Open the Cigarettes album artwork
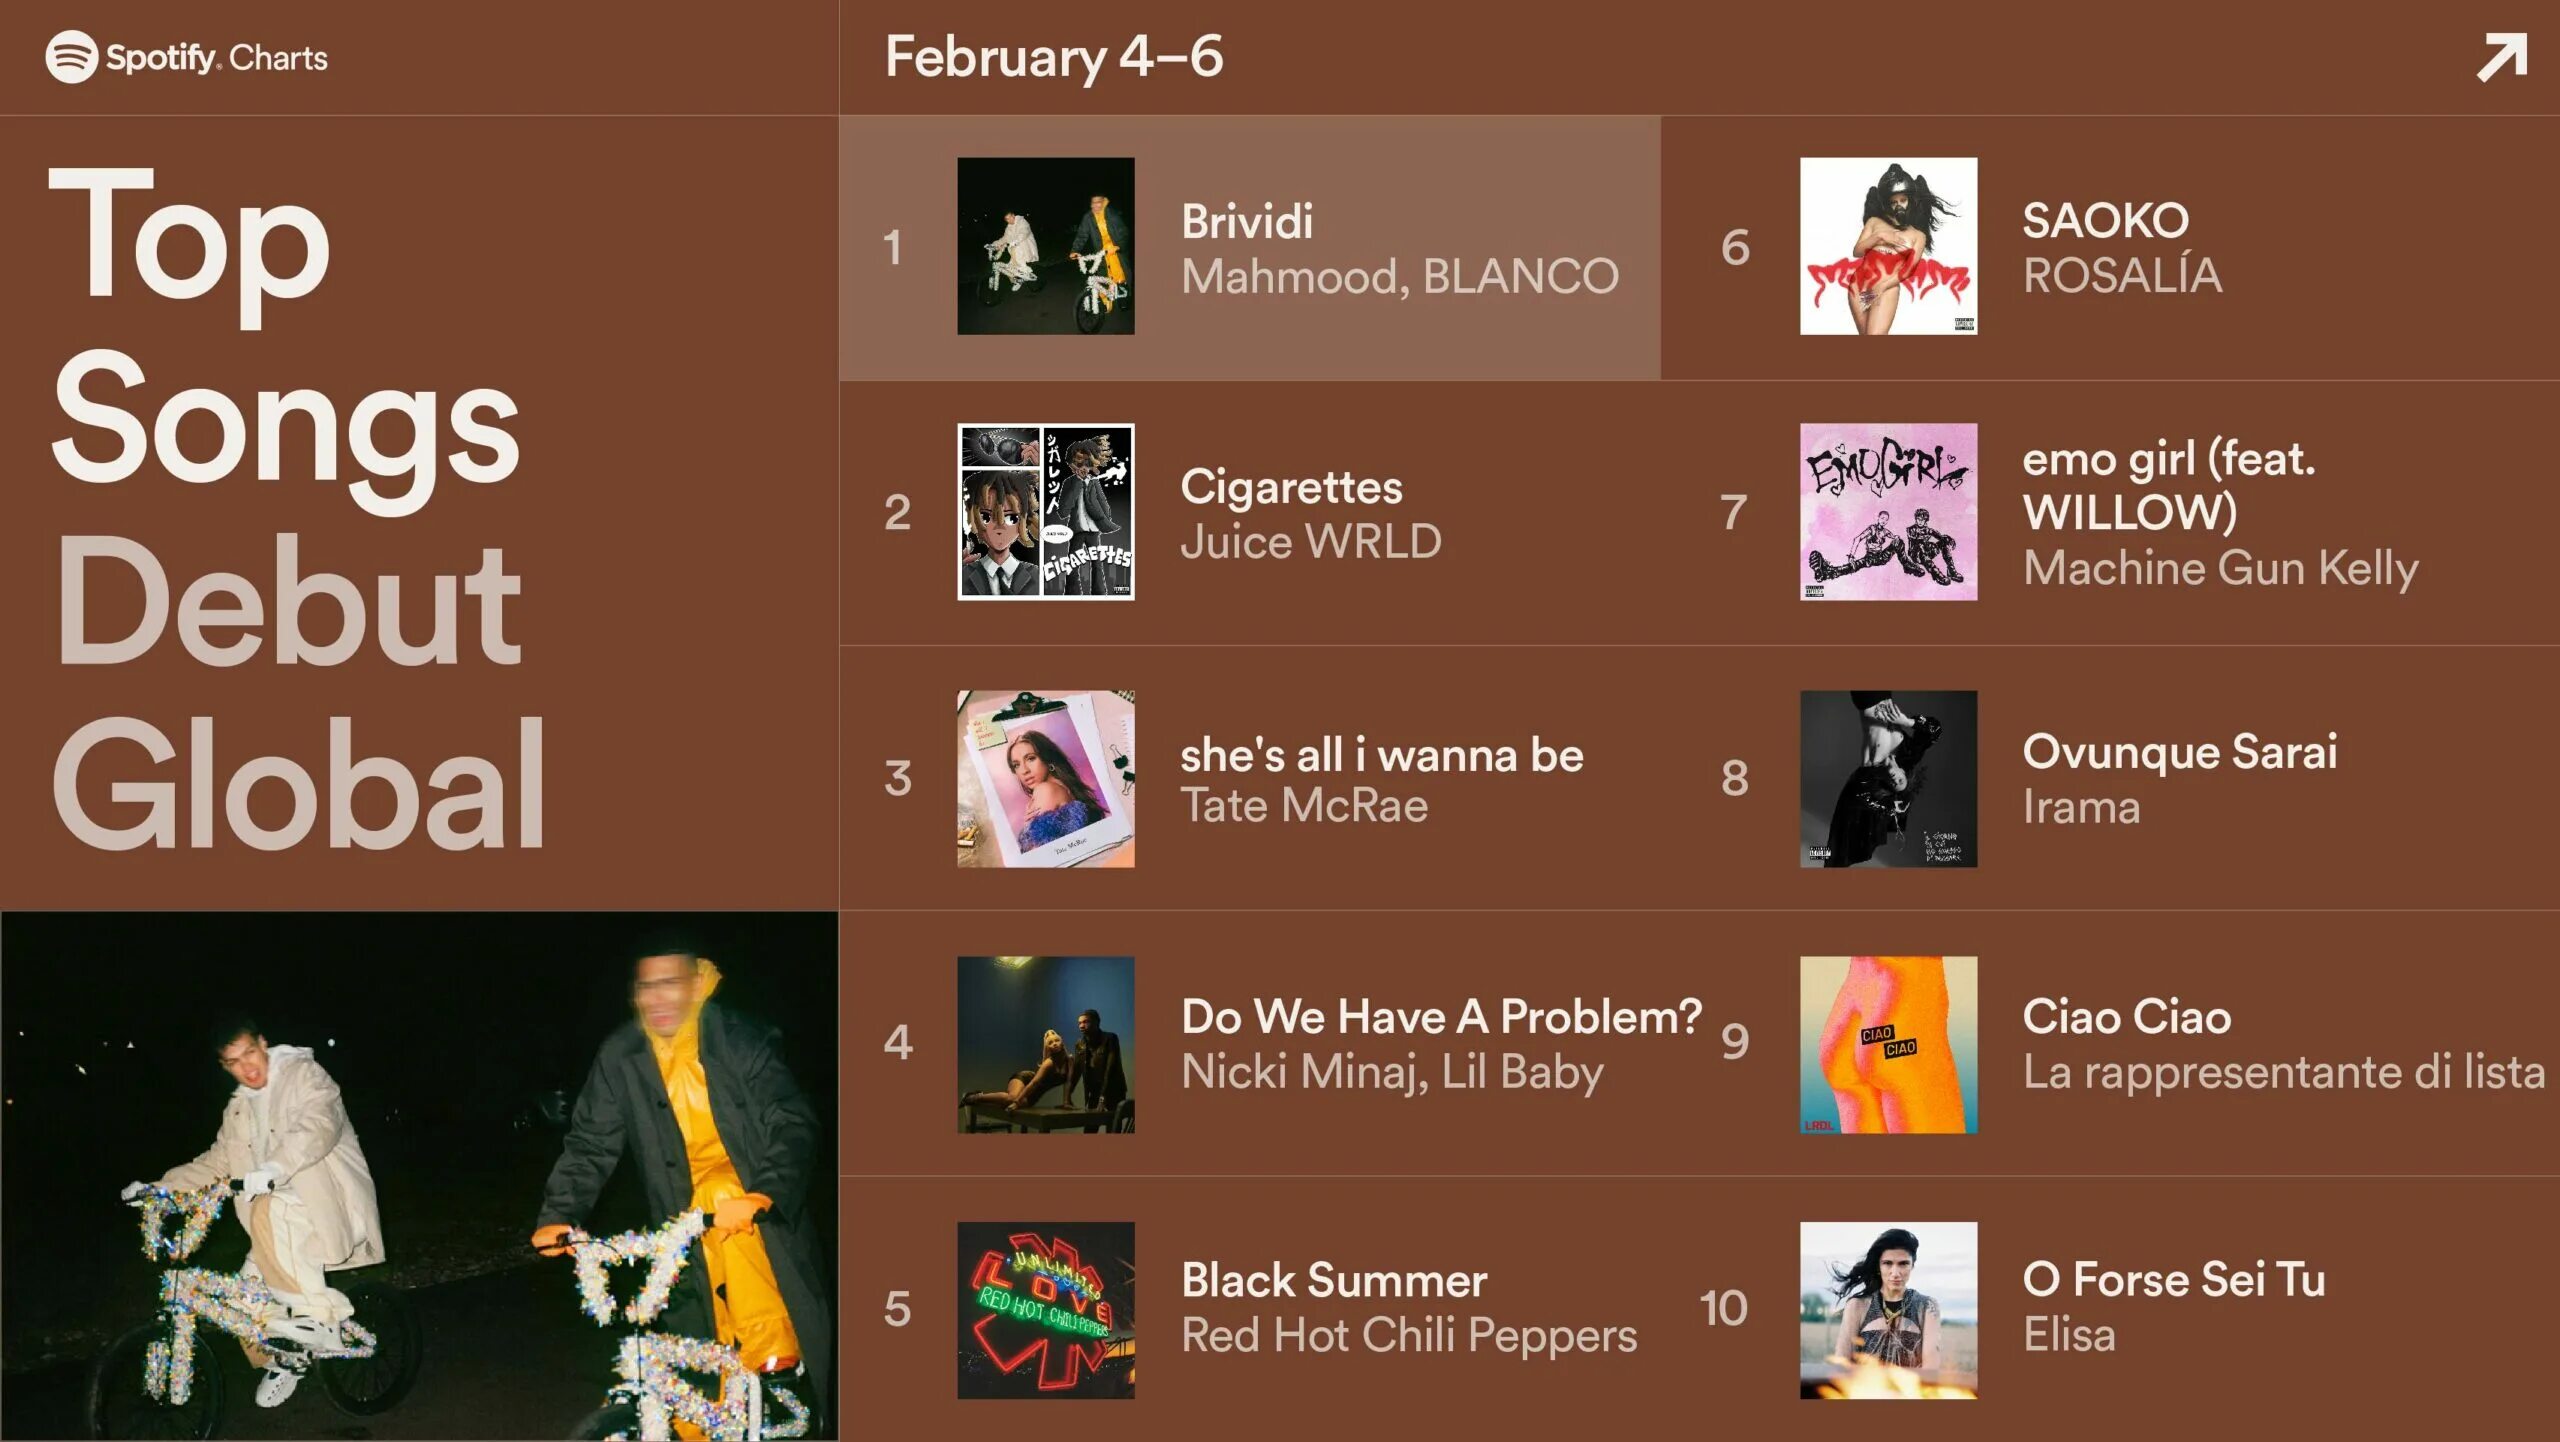 point(1046,512)
